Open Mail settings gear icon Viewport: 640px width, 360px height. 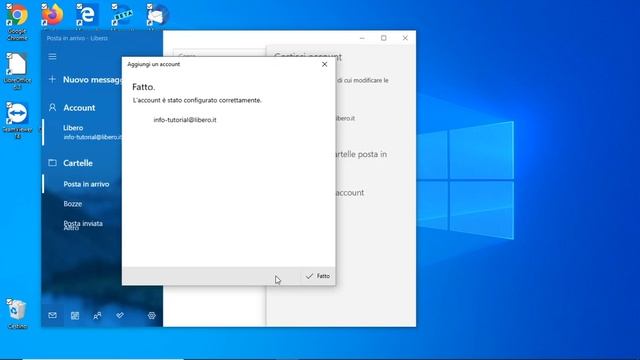(x=151, y=315)
